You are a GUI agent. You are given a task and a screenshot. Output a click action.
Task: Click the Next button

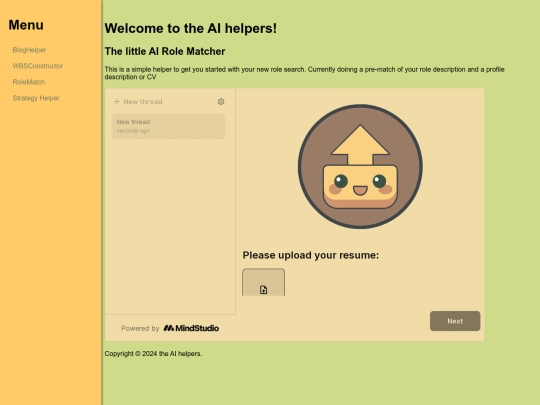(455, 321)
